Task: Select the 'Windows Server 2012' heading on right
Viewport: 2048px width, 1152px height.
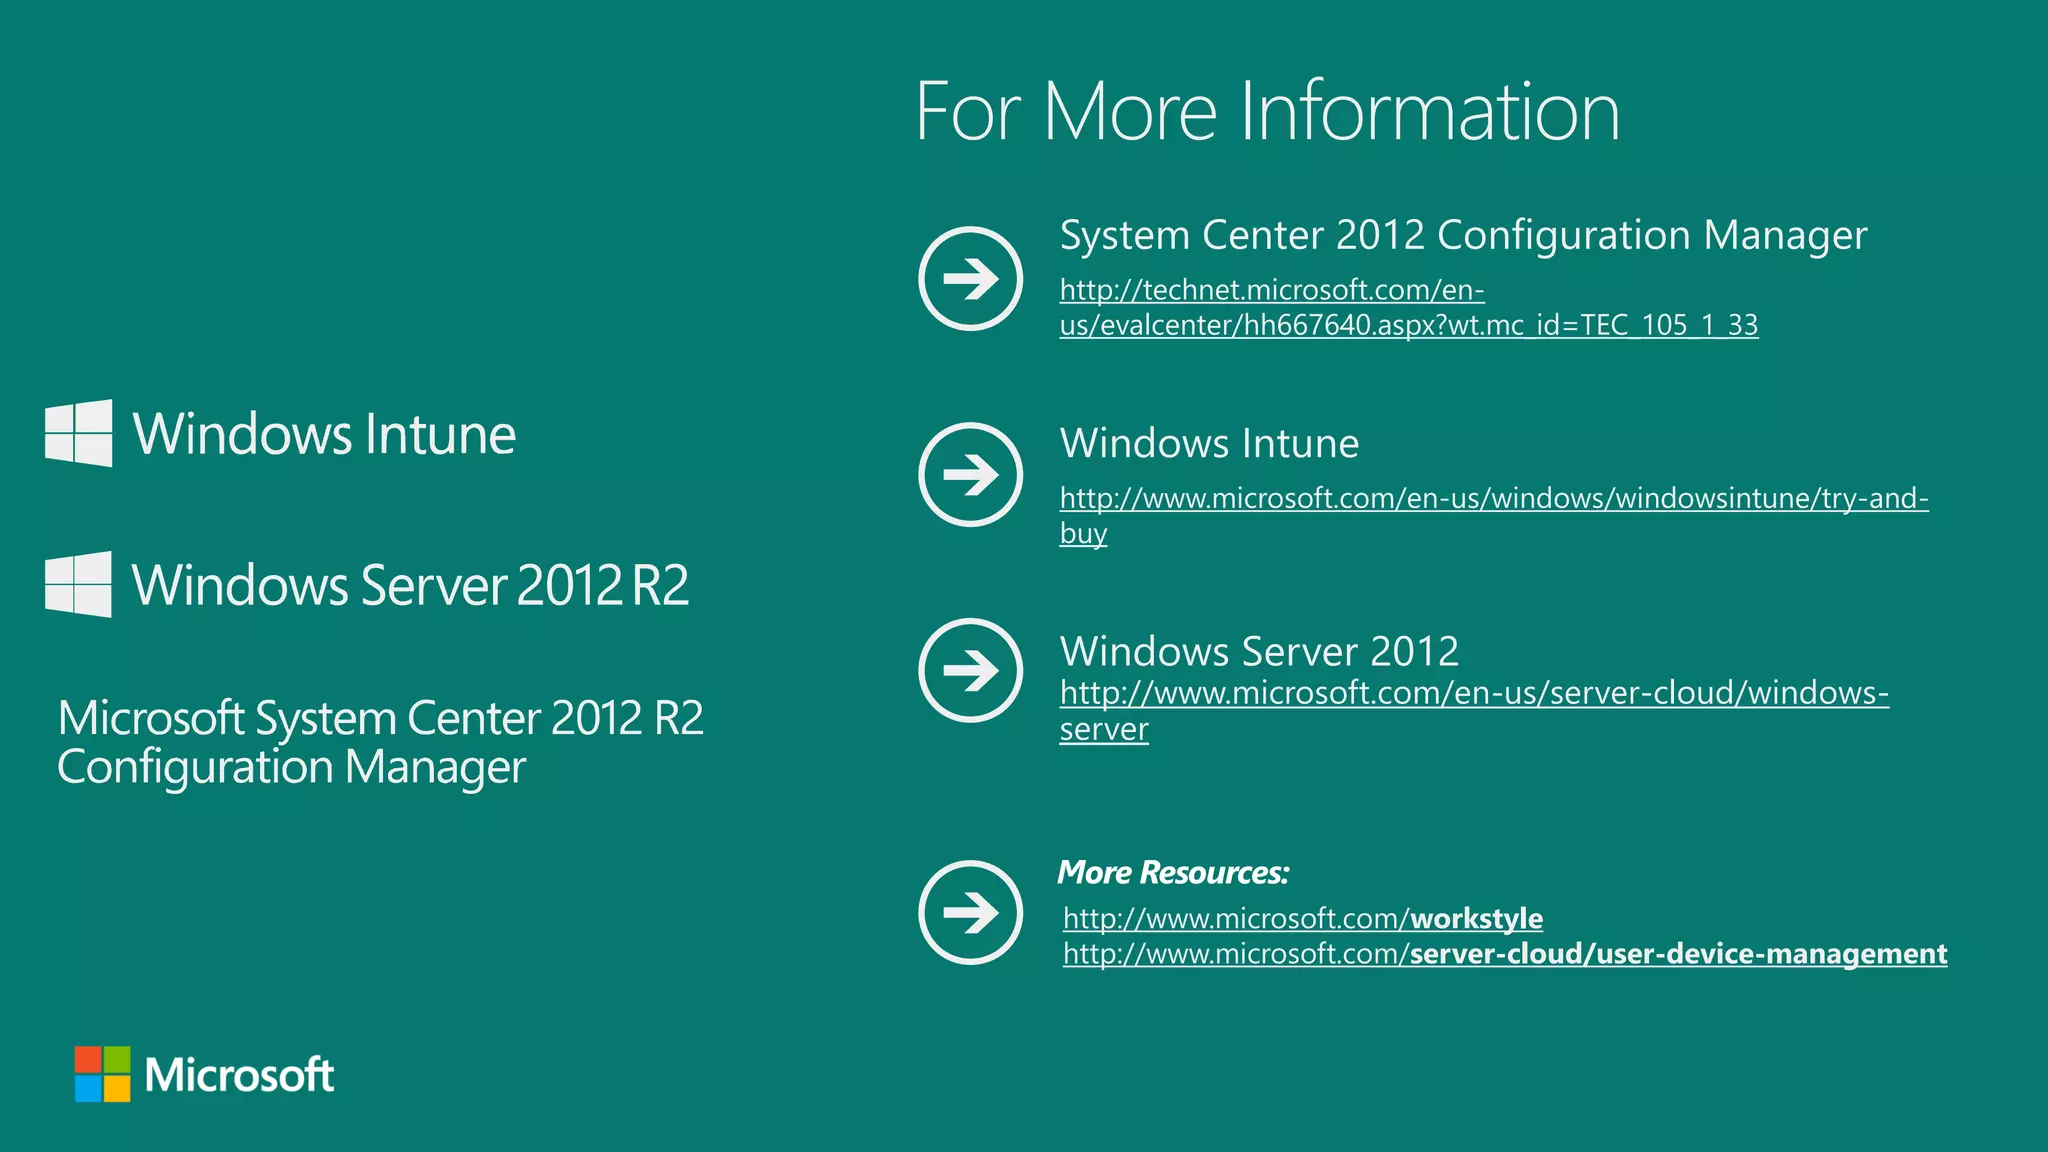Action: pos(1259,651)
